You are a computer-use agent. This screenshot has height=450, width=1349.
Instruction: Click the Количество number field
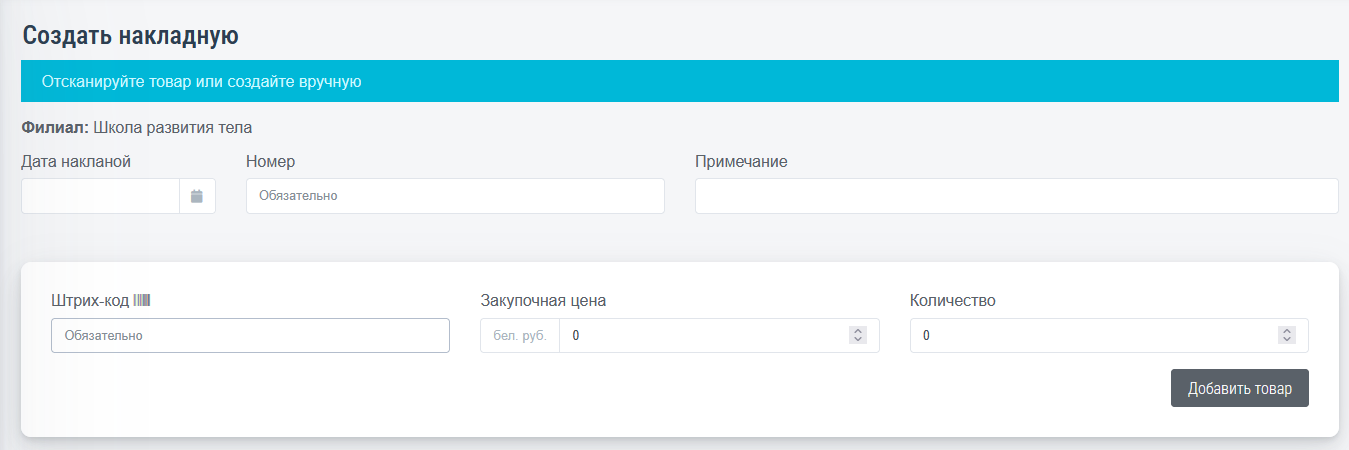click(1090, 336)
